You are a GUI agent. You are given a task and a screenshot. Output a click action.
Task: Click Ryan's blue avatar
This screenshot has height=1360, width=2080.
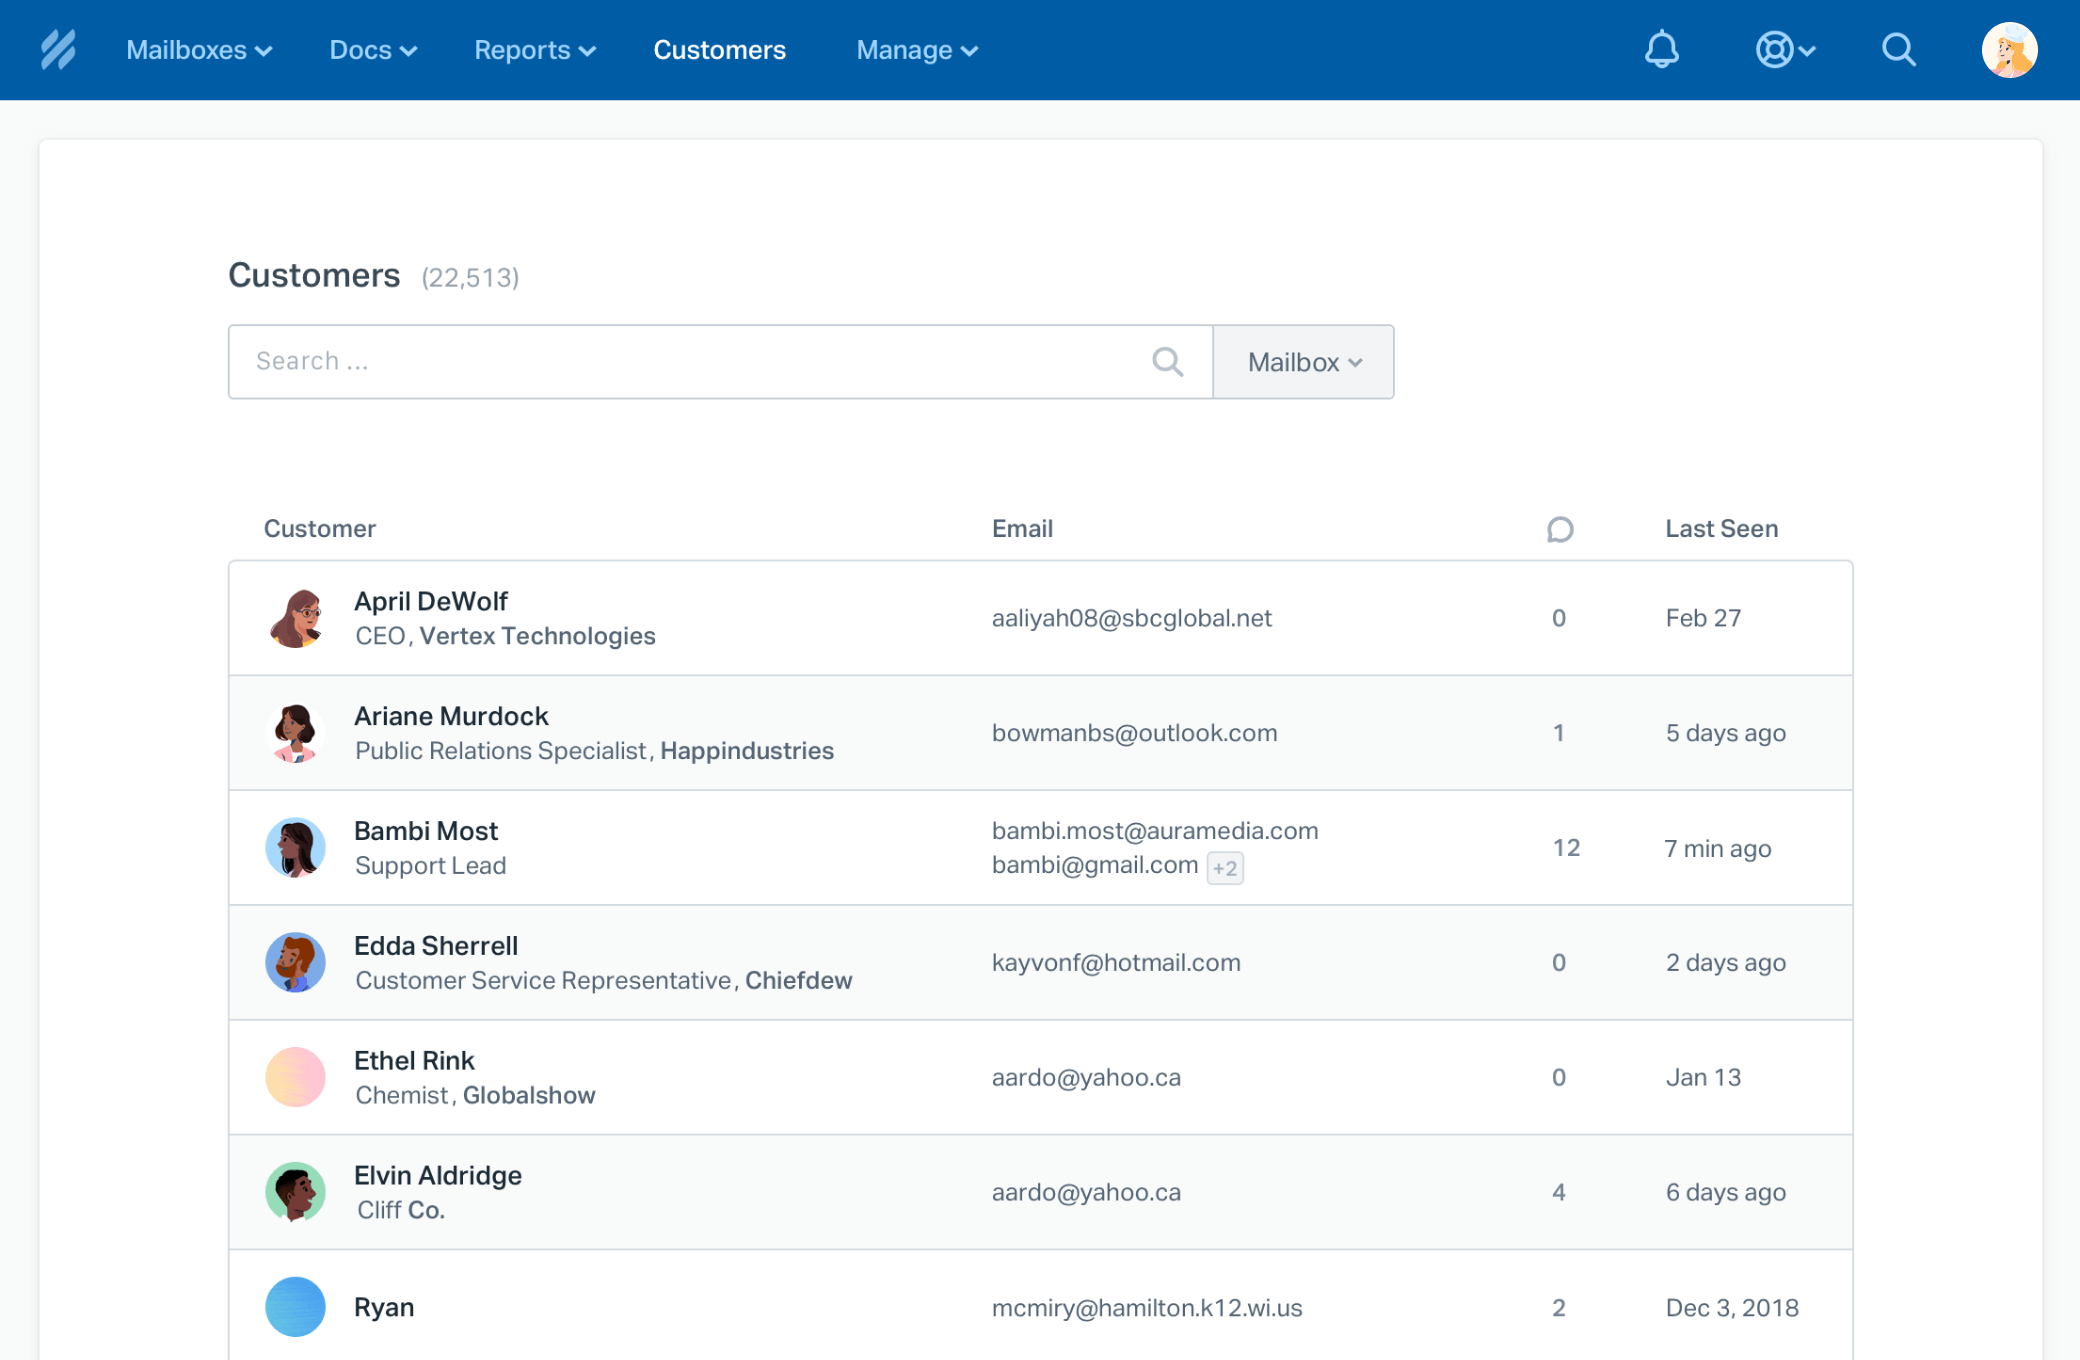click(295, 1307)
